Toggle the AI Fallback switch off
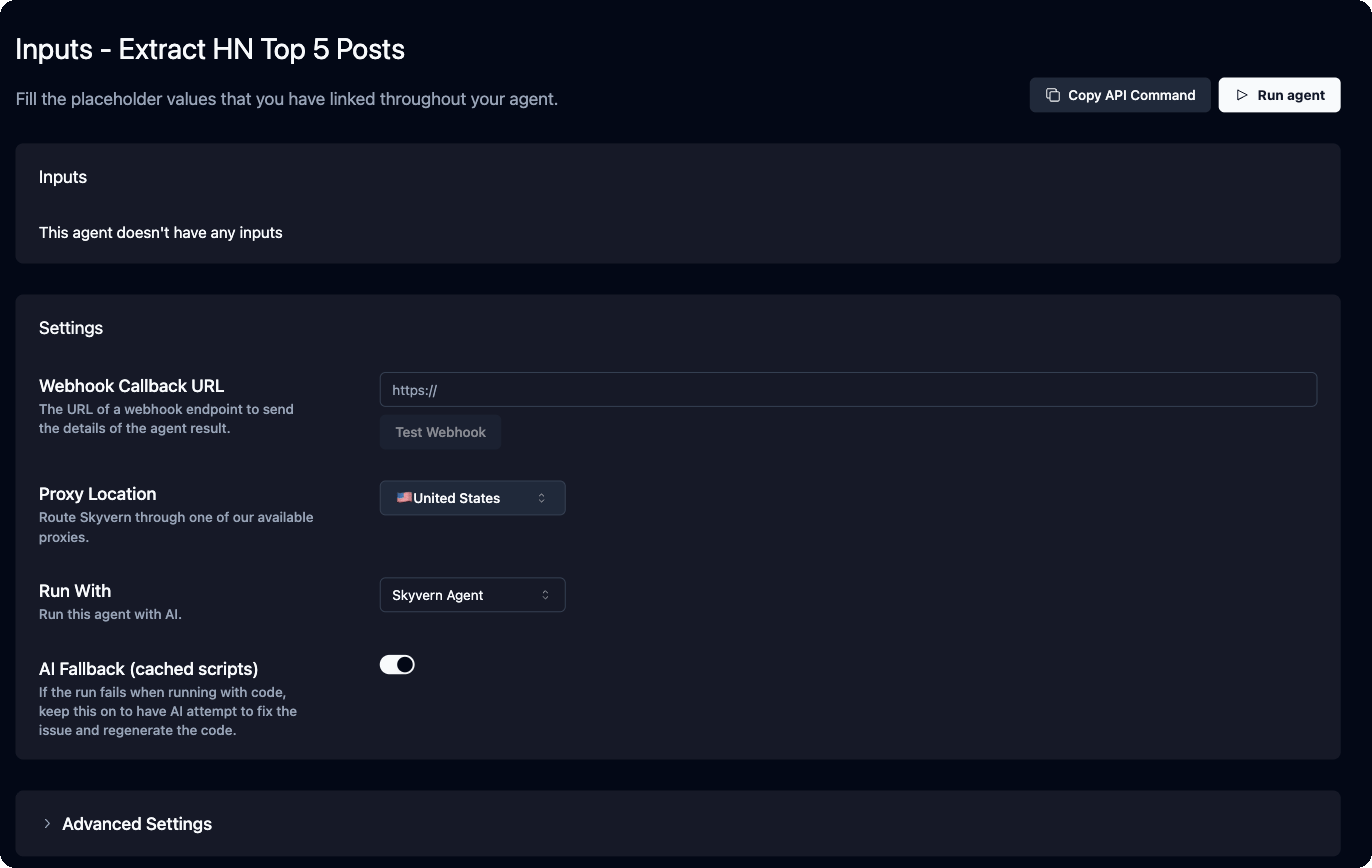1372x868 pixels. [397, 665]
